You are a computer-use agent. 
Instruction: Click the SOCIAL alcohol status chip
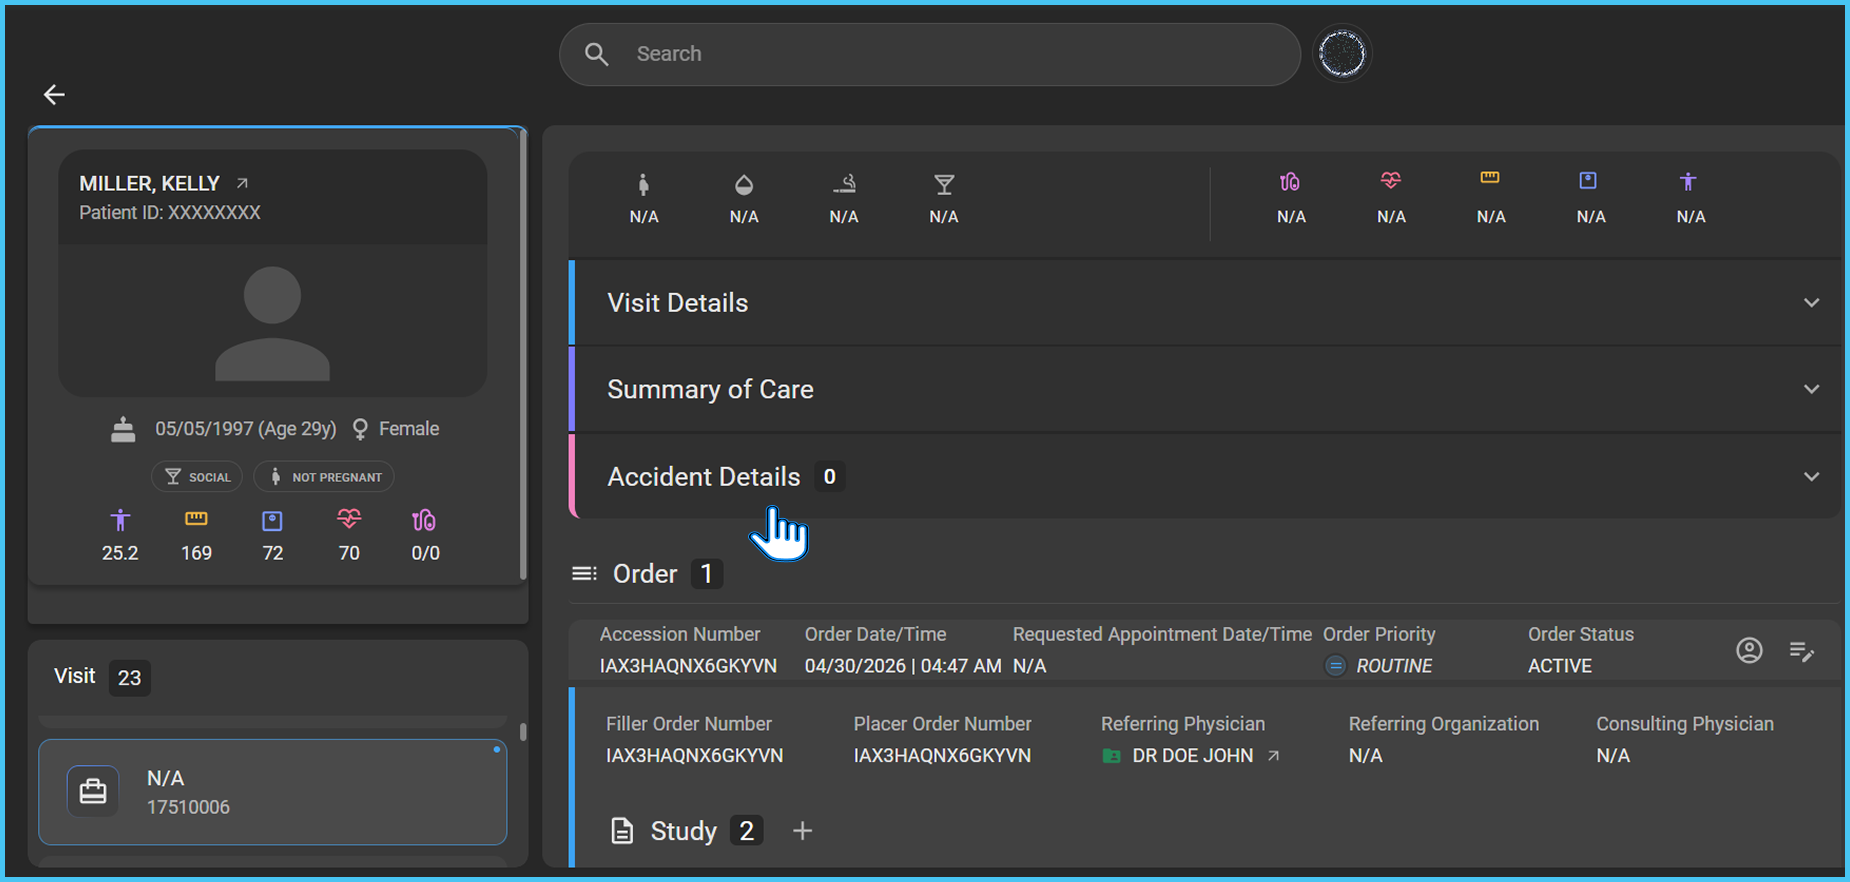pos(197,477)
